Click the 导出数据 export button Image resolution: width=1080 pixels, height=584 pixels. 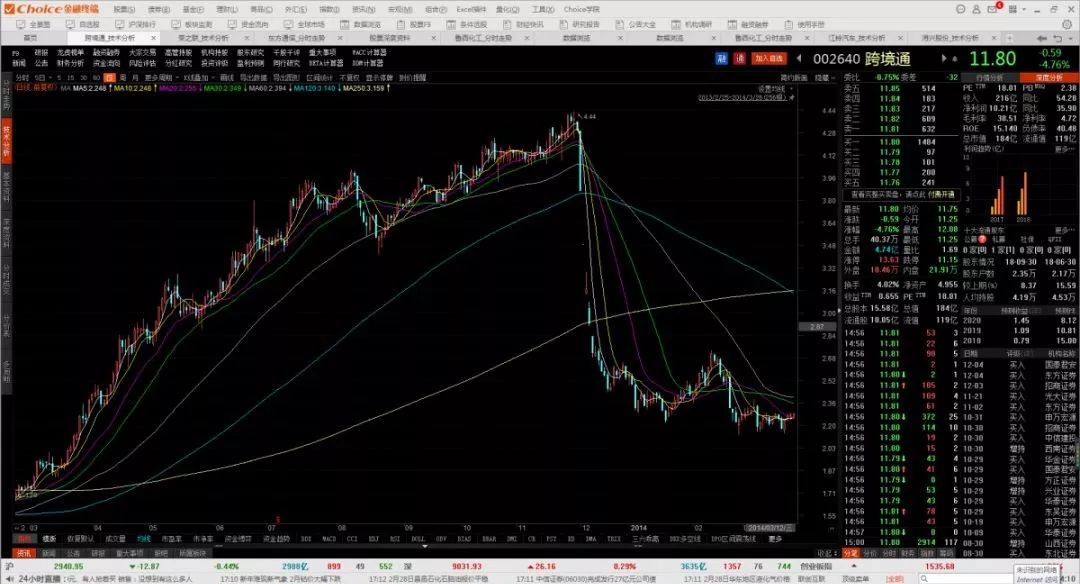(253, 78)
